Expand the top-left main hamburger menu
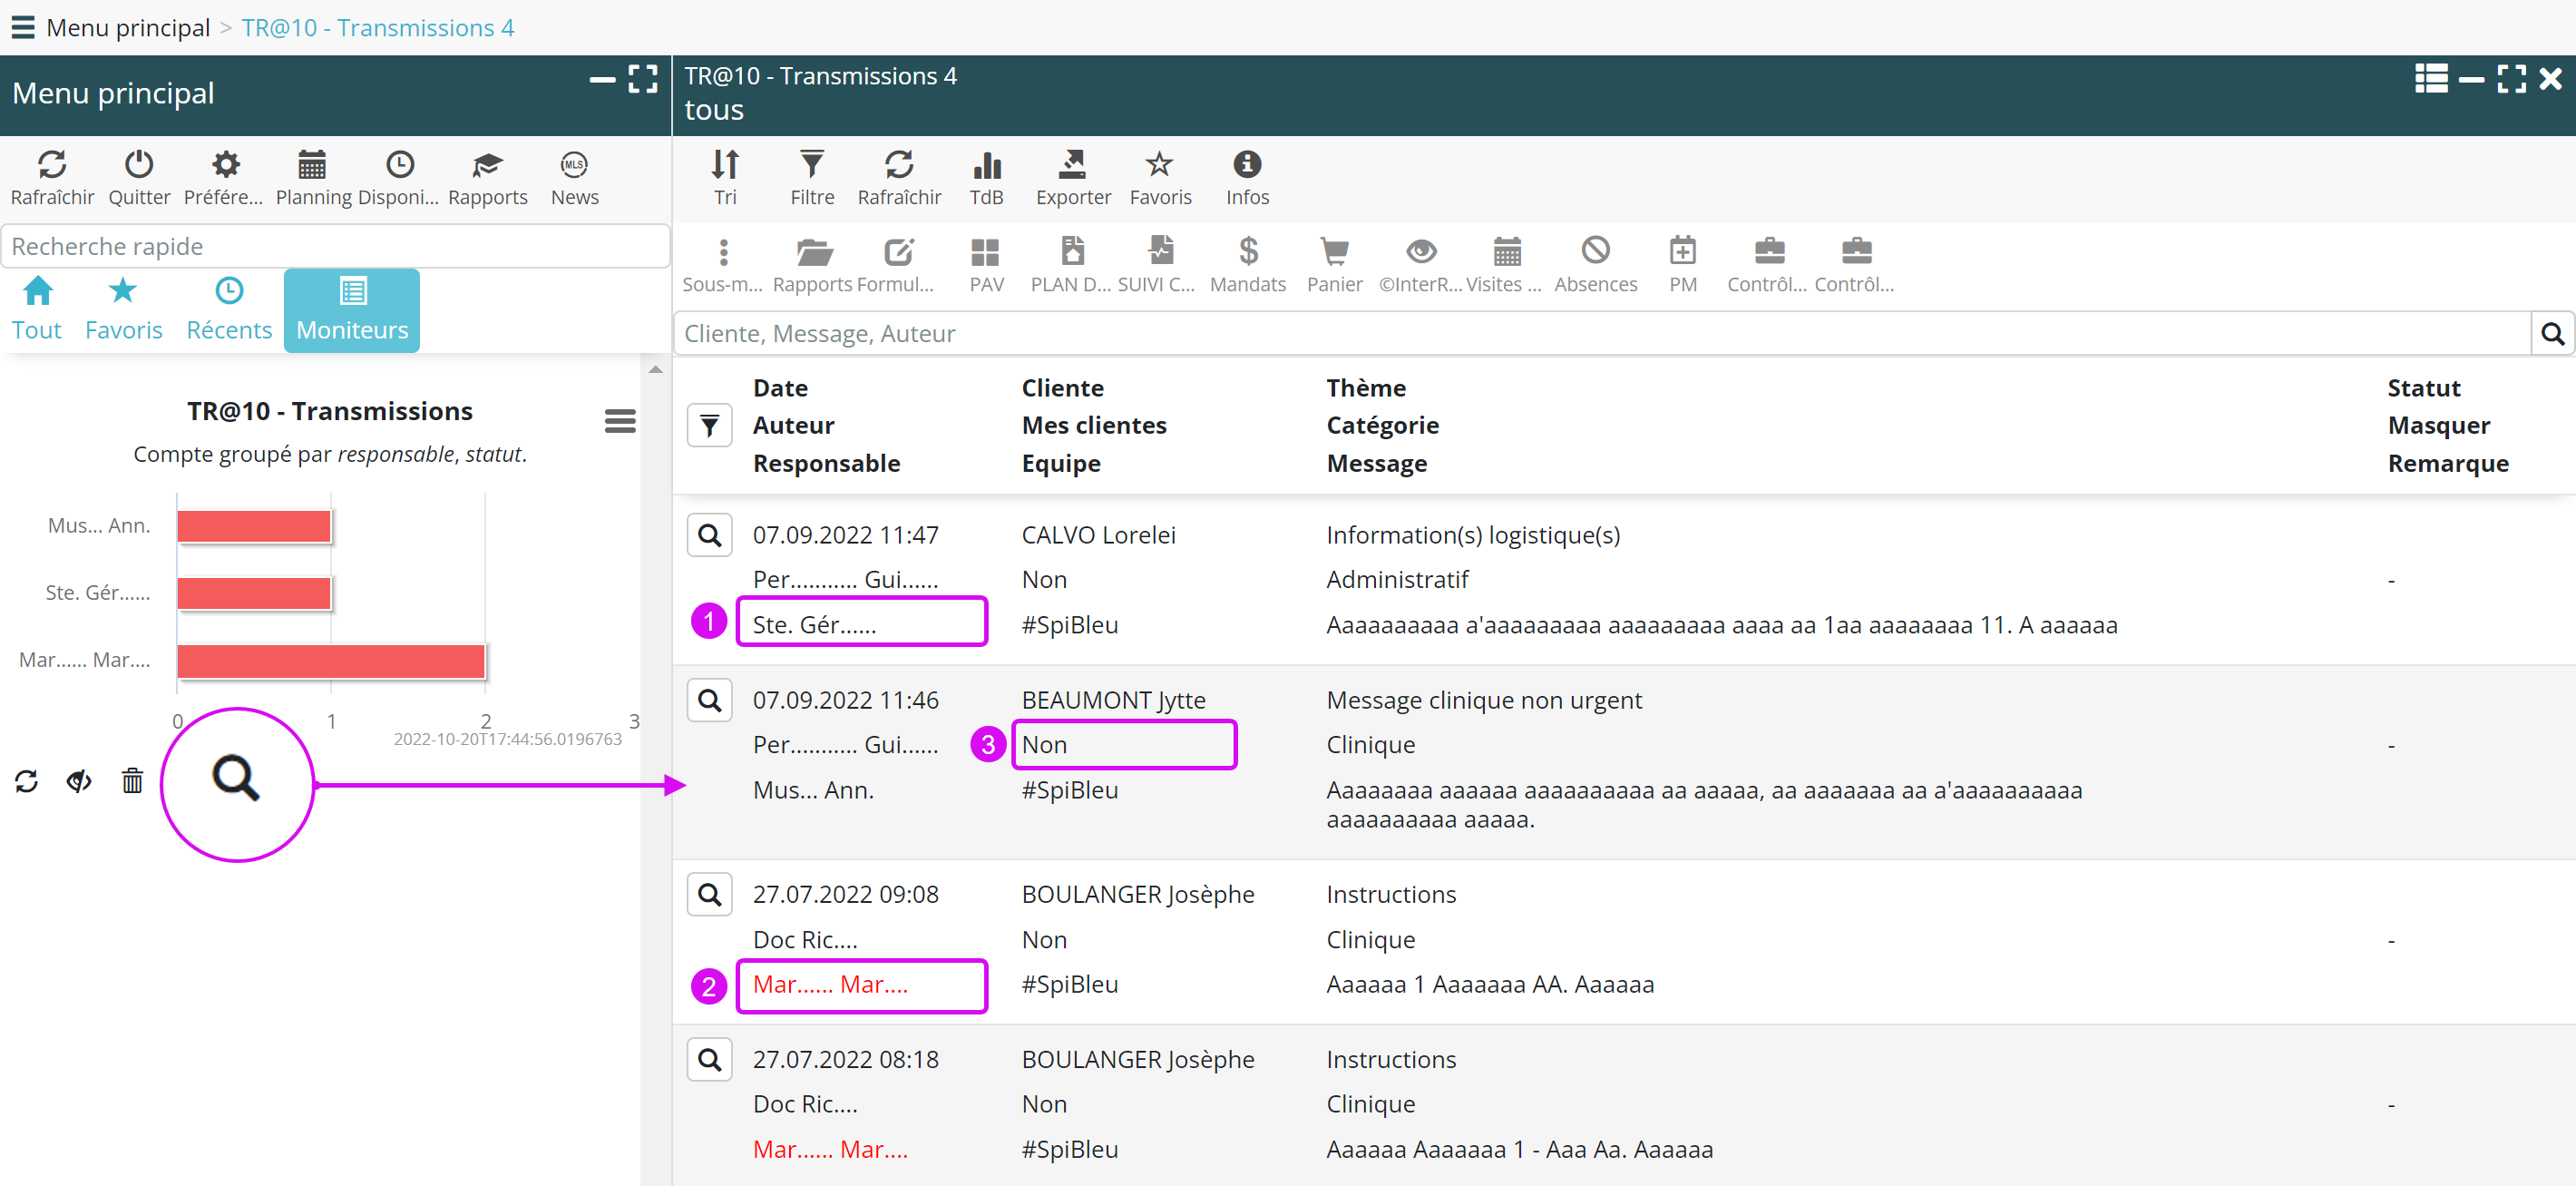The image size is (2576, 1186). pos(22,27)
